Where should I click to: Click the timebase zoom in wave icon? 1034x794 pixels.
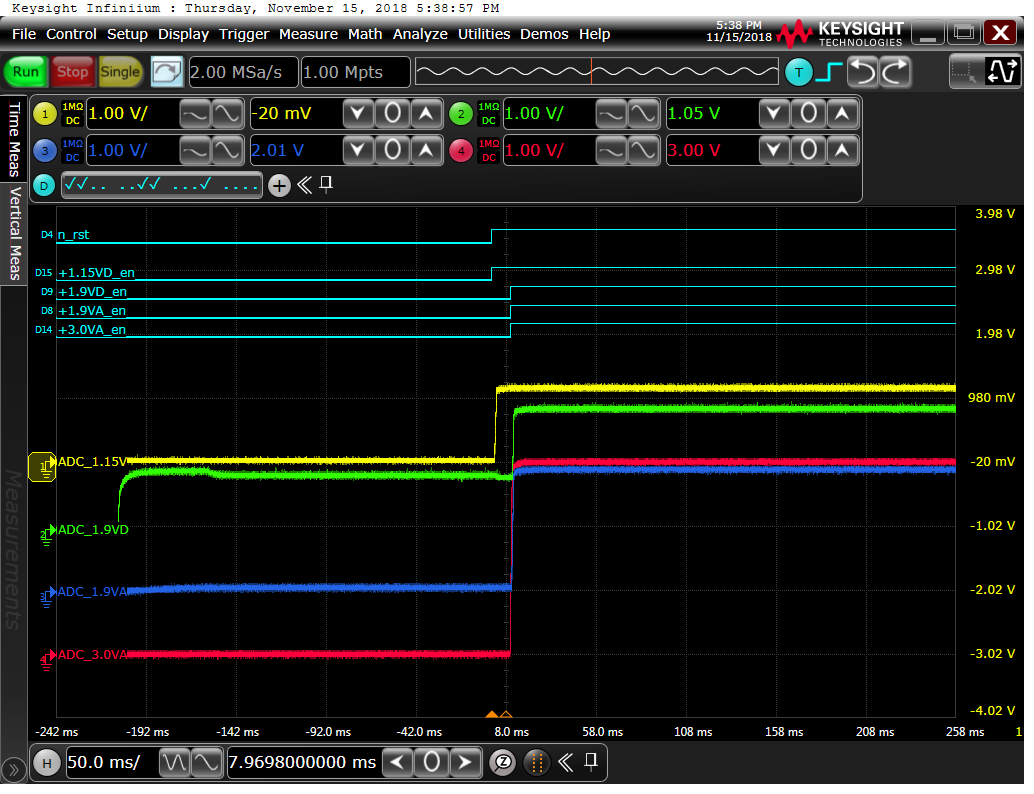[206, 763]
